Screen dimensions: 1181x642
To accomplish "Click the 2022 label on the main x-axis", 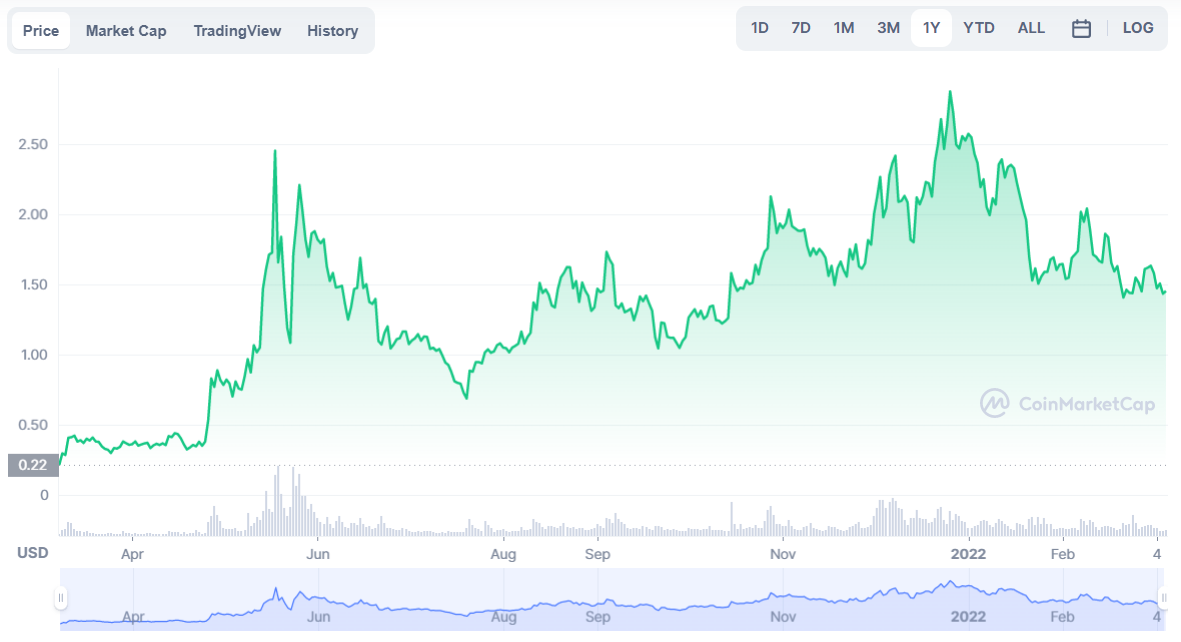I will pyautogui.click(x=968, y=554).
